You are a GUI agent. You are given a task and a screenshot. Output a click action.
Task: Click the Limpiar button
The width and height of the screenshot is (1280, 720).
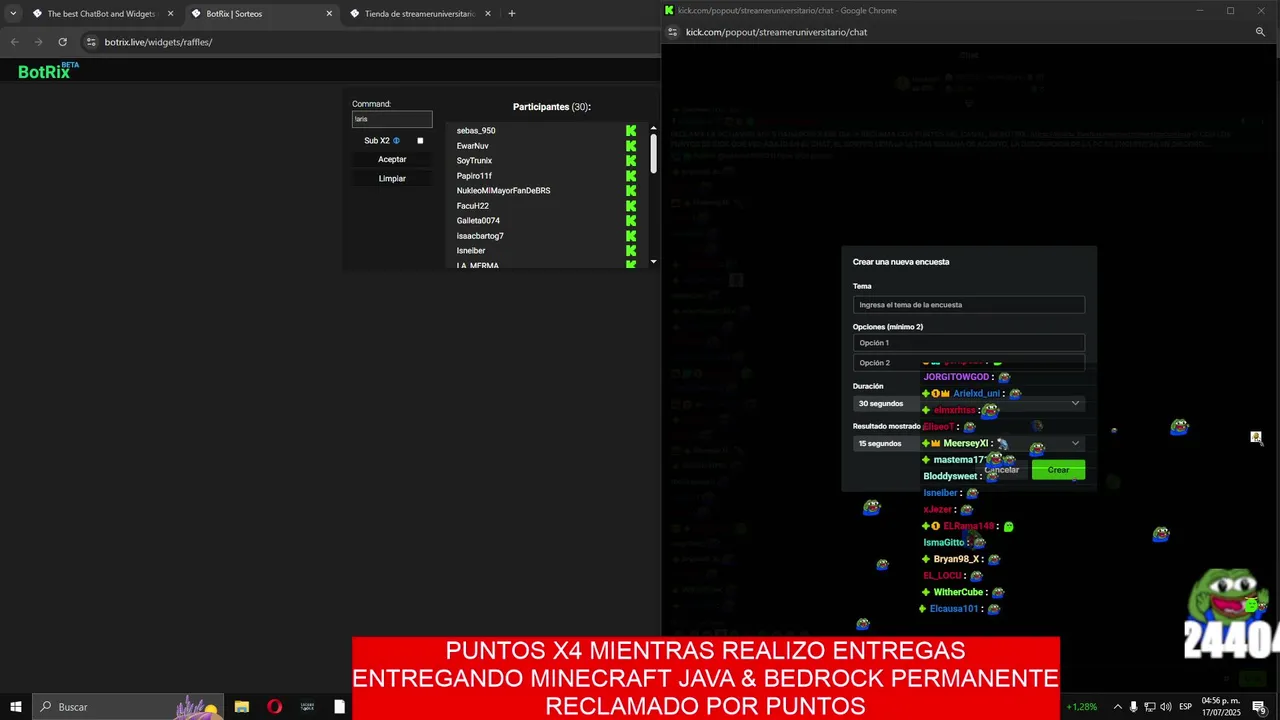coord(392,179)
